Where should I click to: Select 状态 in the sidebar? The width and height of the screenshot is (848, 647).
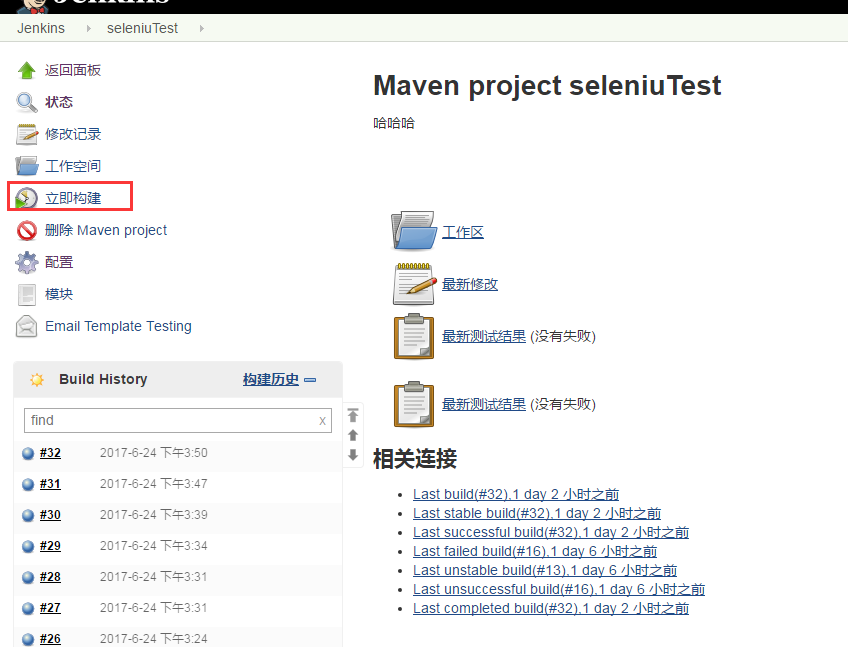(x=59, y=102)
